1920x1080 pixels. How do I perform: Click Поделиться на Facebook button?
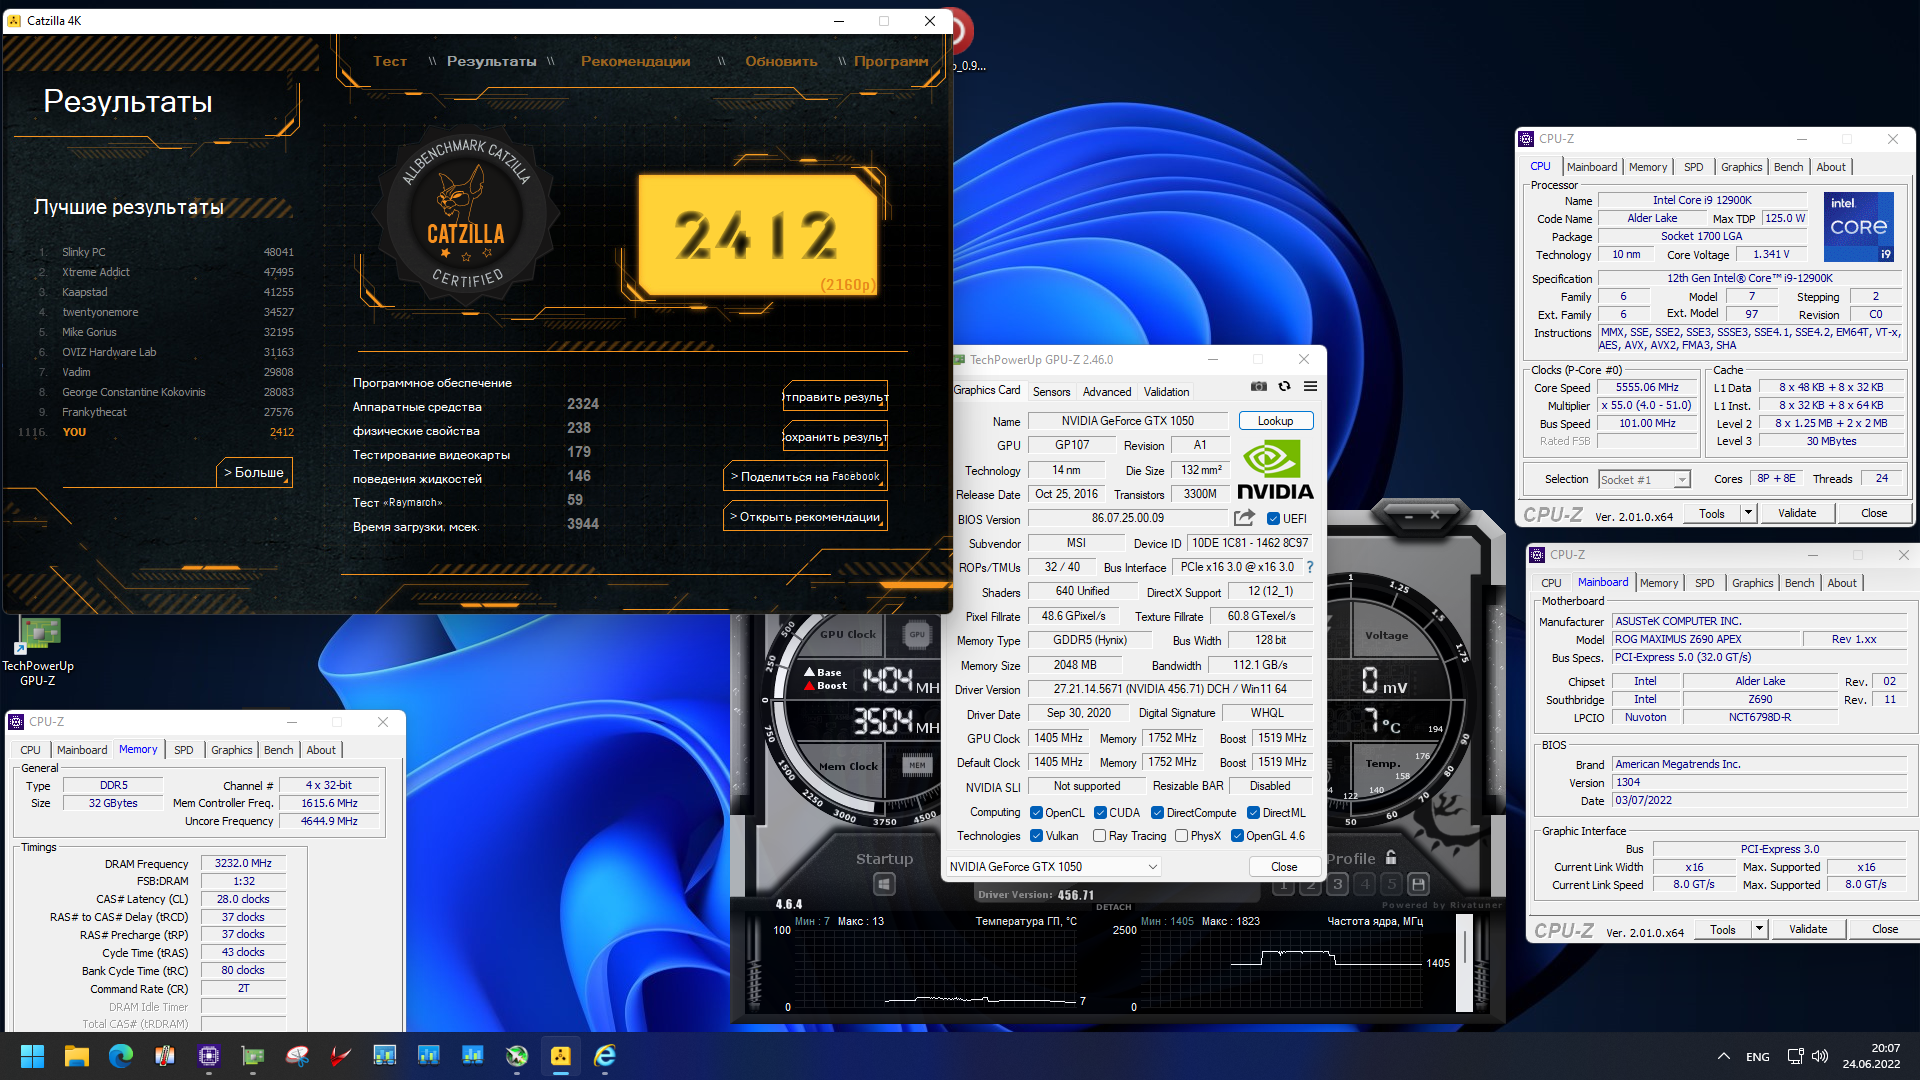click(806, 476)
